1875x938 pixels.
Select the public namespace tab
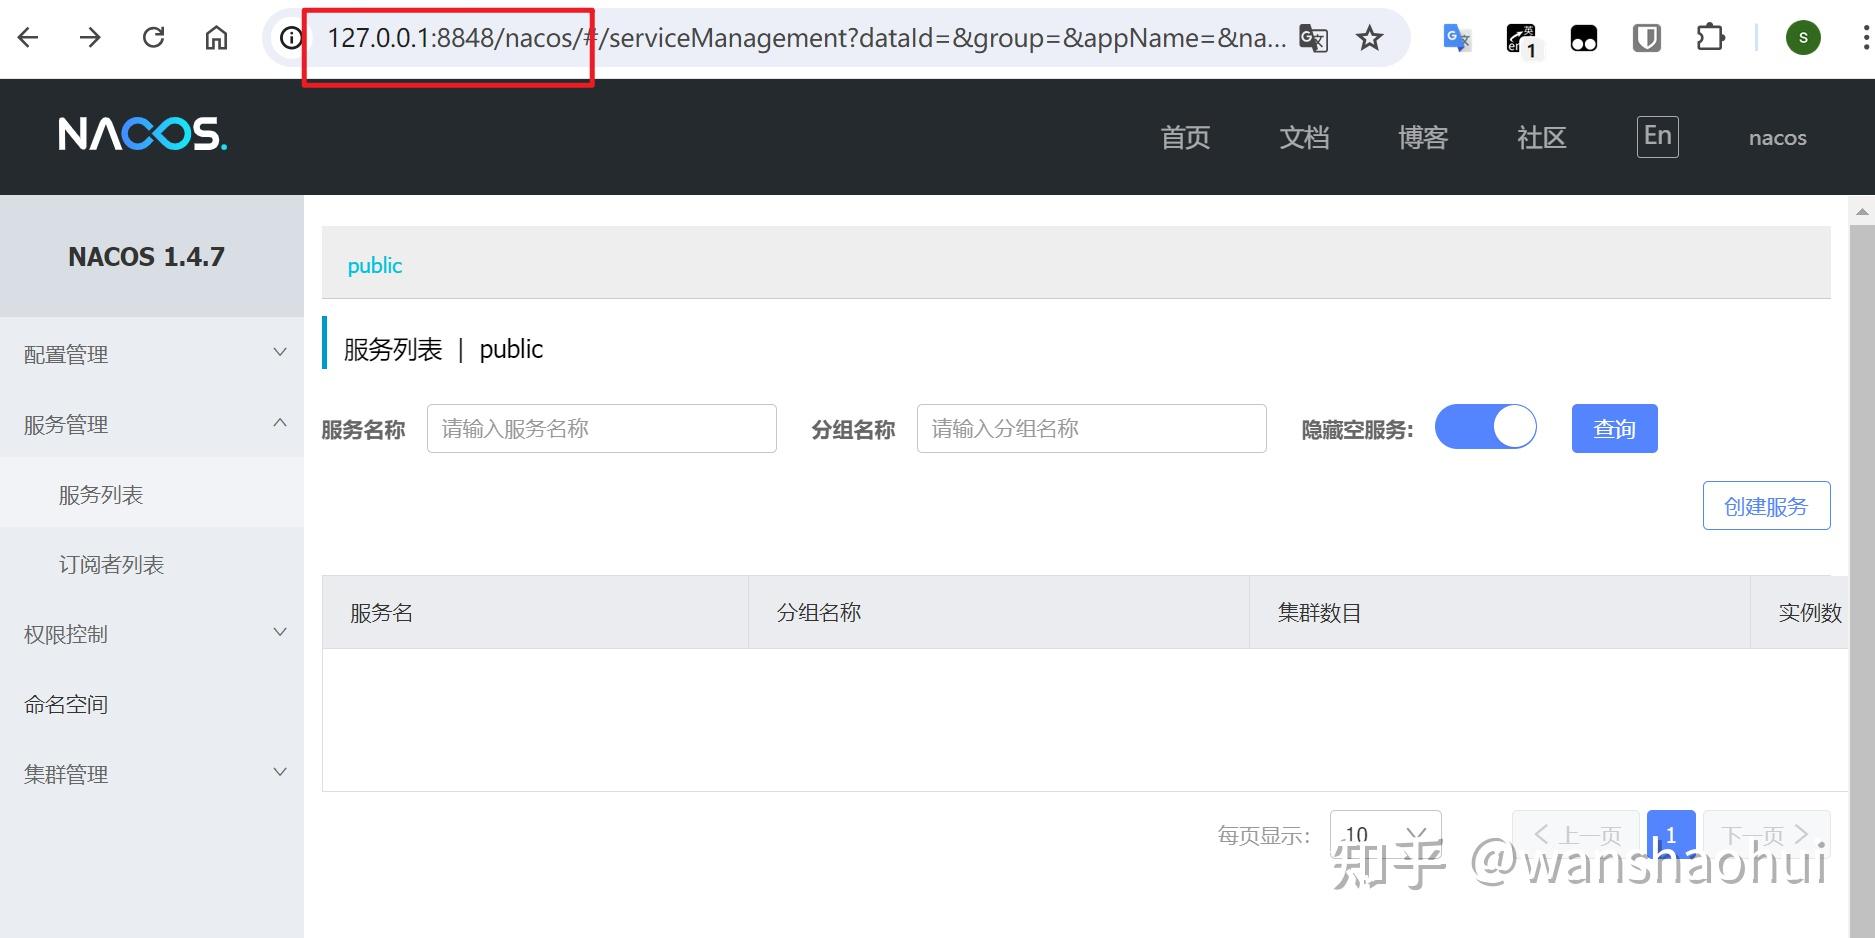375,265
